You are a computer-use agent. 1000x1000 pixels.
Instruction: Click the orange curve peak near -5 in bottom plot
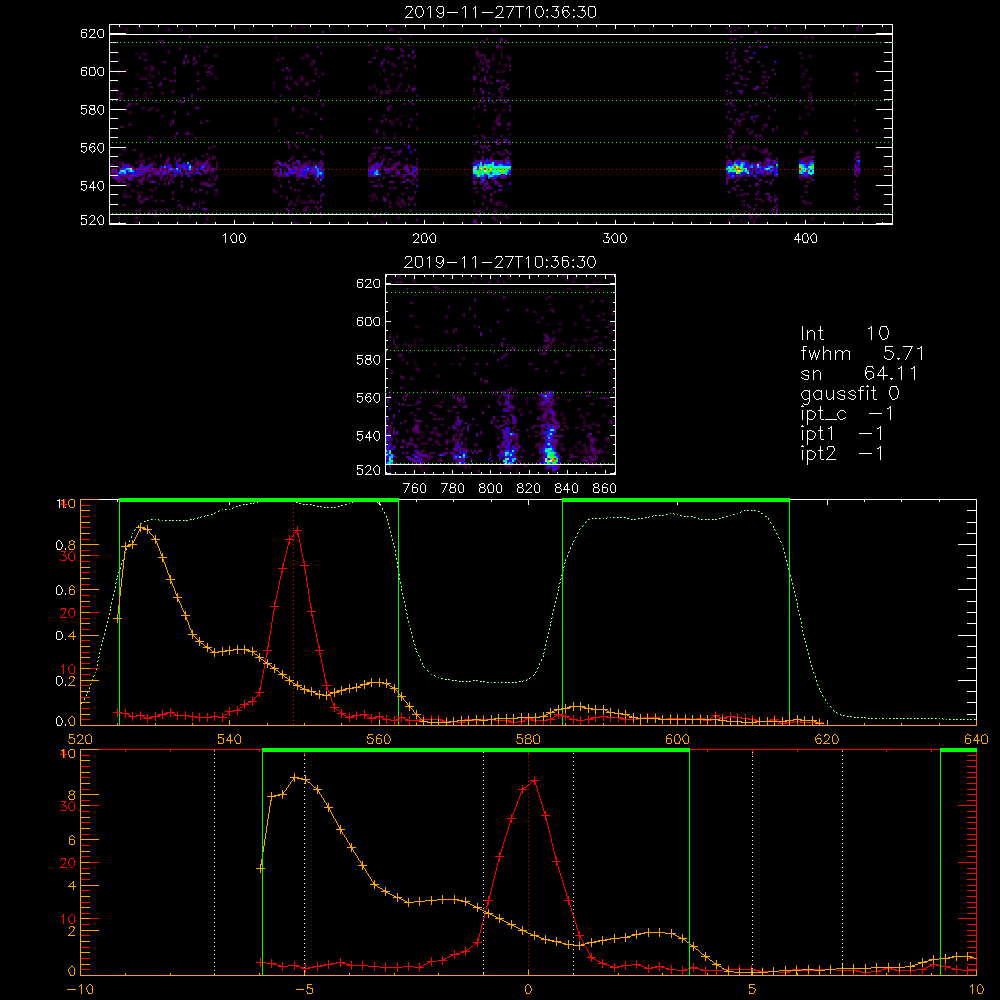[x=295, y=777]
